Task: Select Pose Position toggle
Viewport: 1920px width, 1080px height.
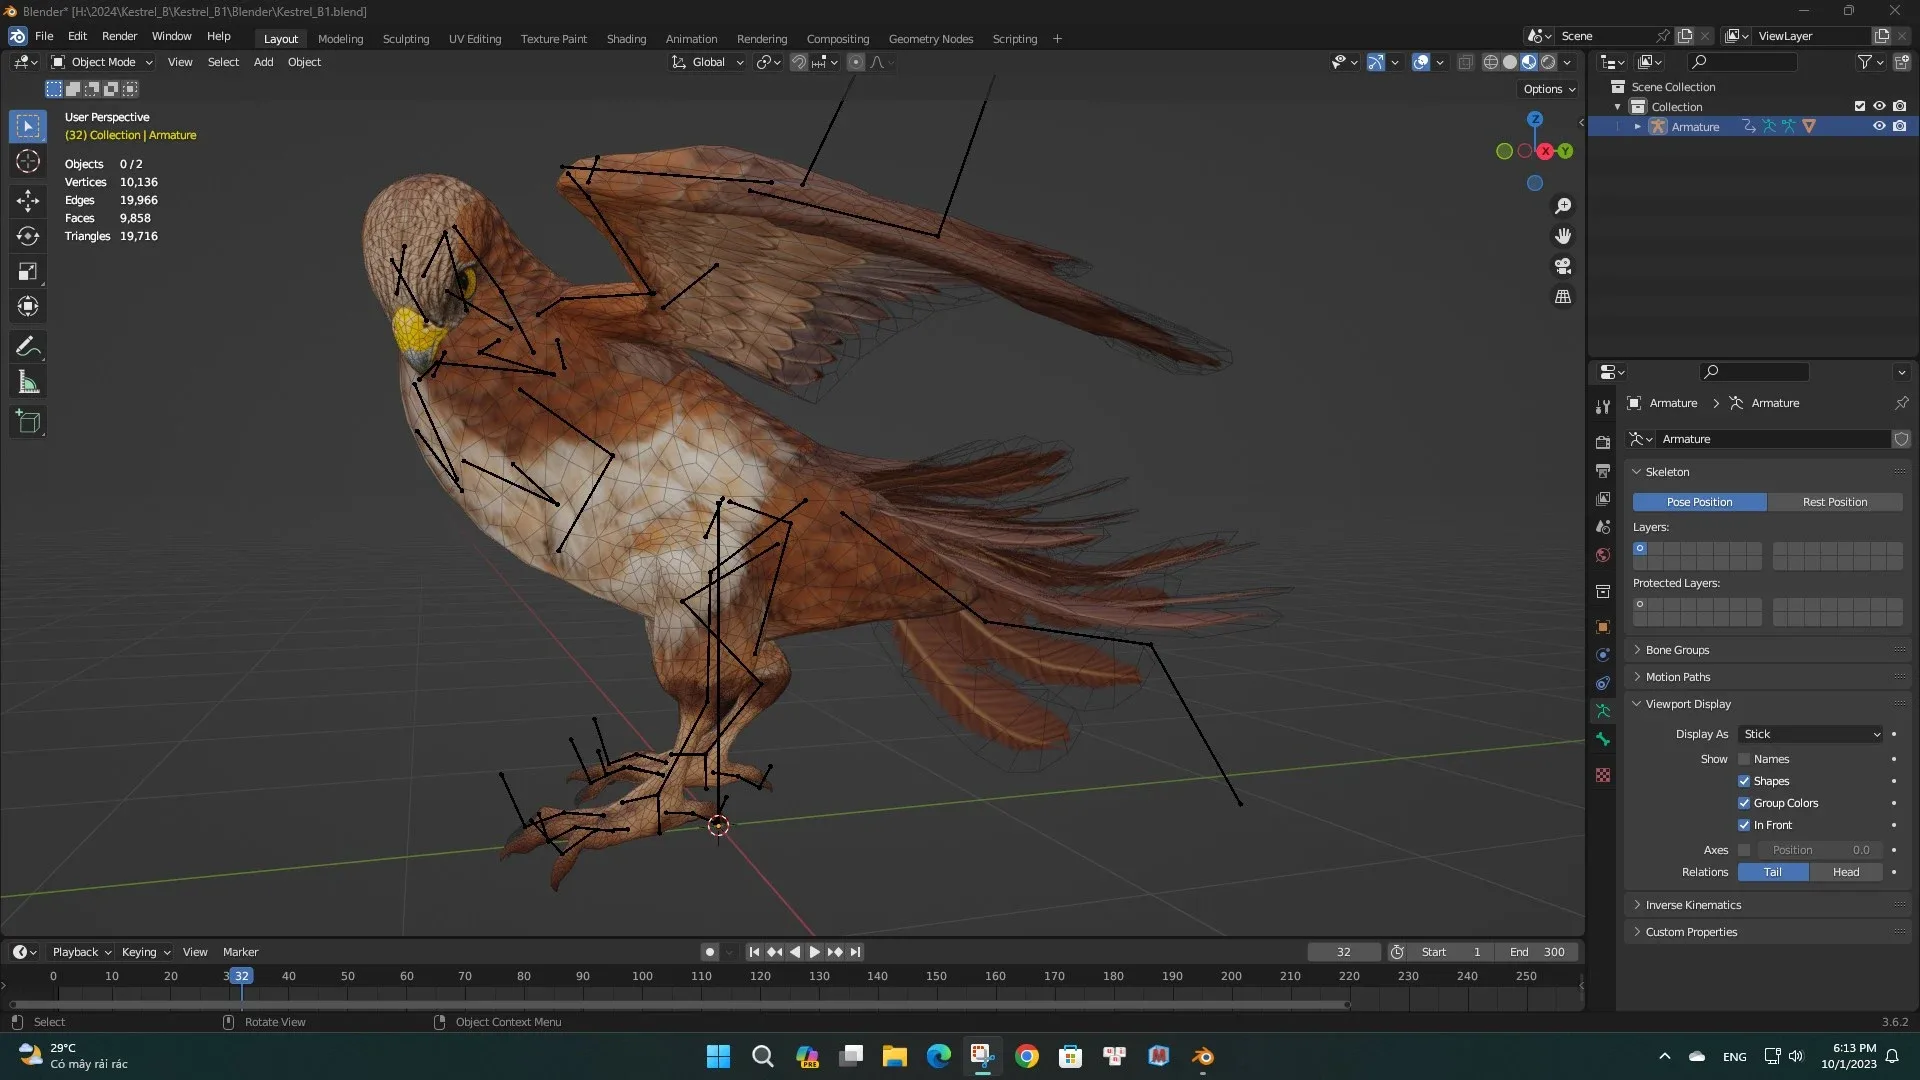Action: click(x=1699, y=502)
